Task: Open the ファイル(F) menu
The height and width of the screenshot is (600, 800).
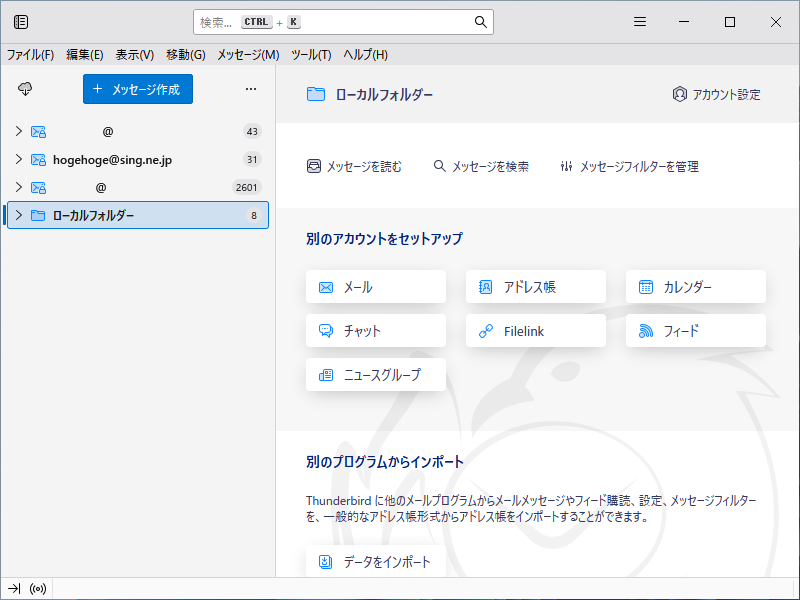Action: tap(30, 55)
